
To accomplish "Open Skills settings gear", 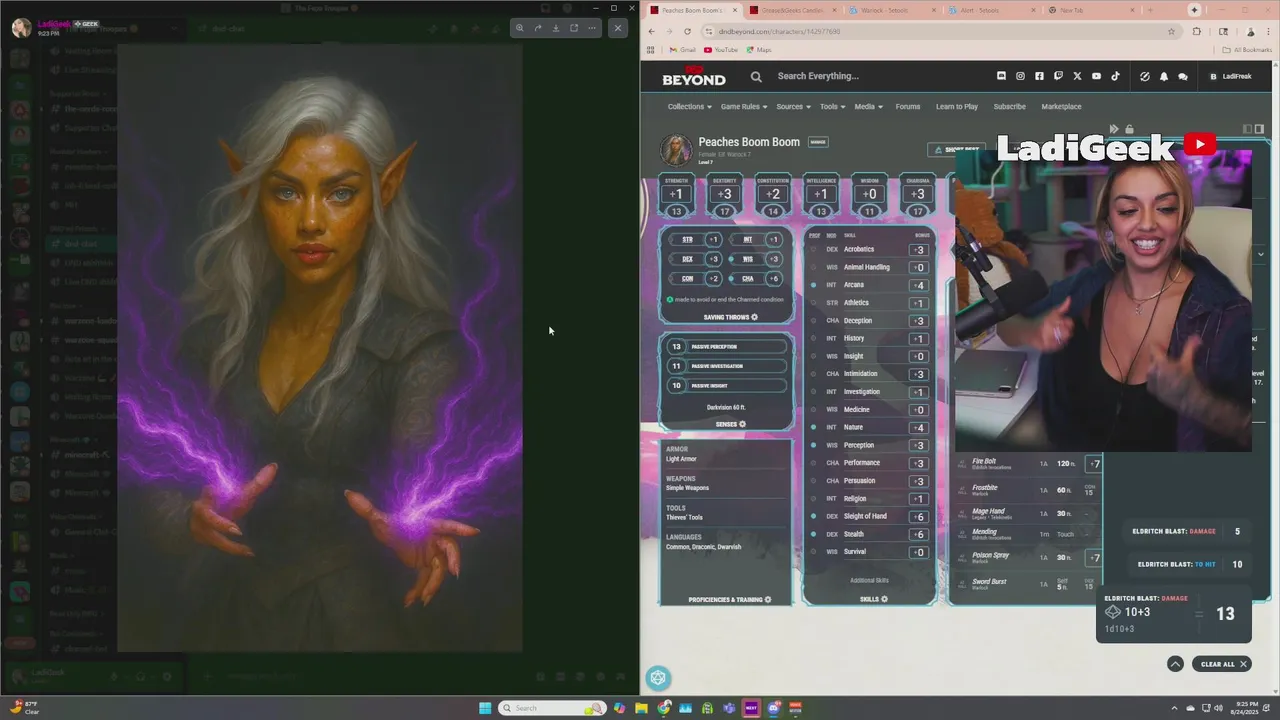I will pyautogui.click(x=884, y=599).
